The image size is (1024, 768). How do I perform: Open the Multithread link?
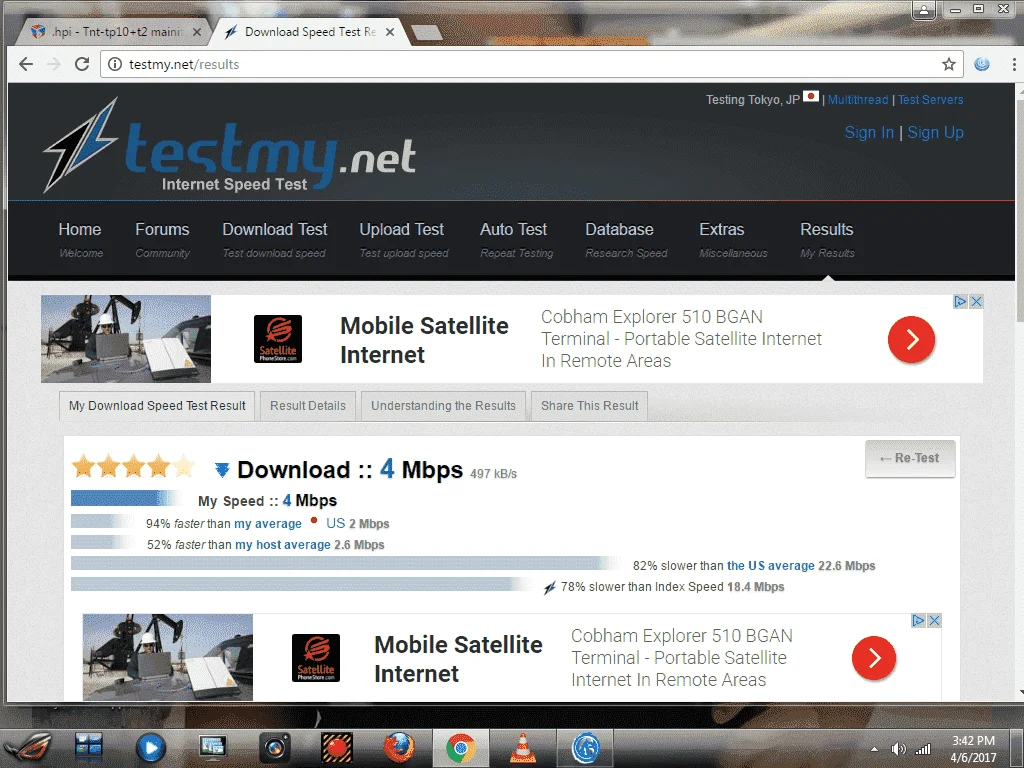[x=858, y=99]
